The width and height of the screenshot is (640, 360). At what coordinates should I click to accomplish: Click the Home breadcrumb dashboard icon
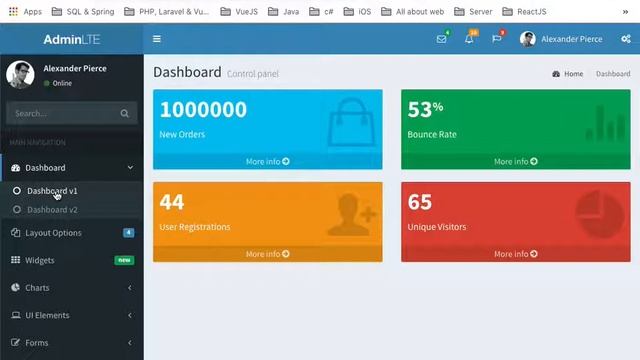556,74
